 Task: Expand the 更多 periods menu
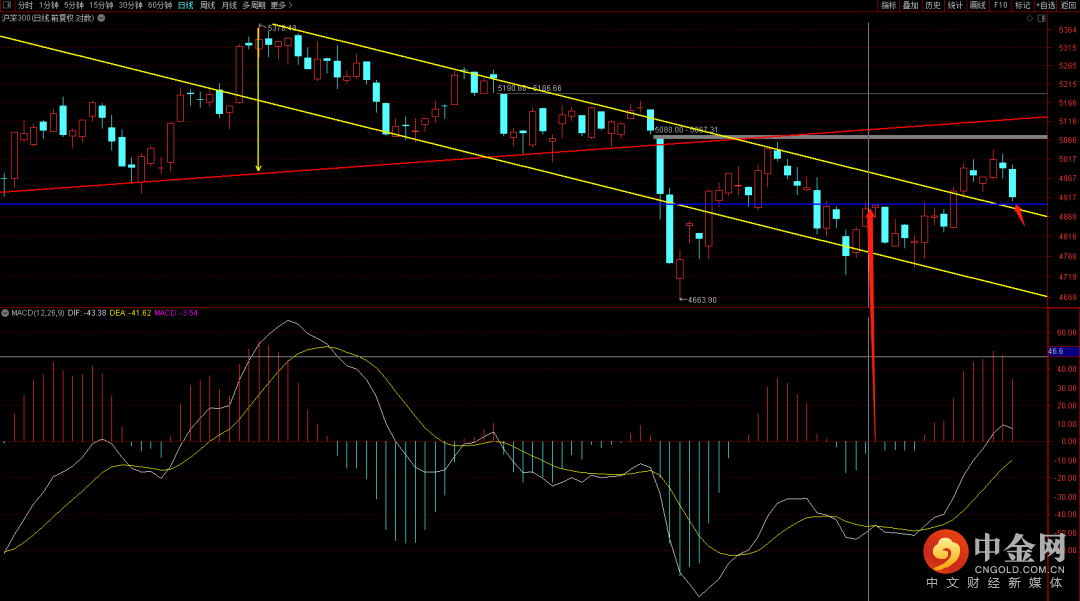point(281,5)
